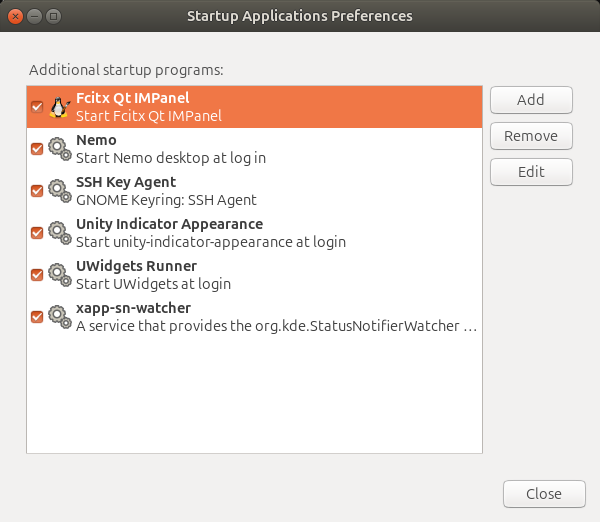Click the gear icon beside xapp-sn-watcher

coord(60,317)
